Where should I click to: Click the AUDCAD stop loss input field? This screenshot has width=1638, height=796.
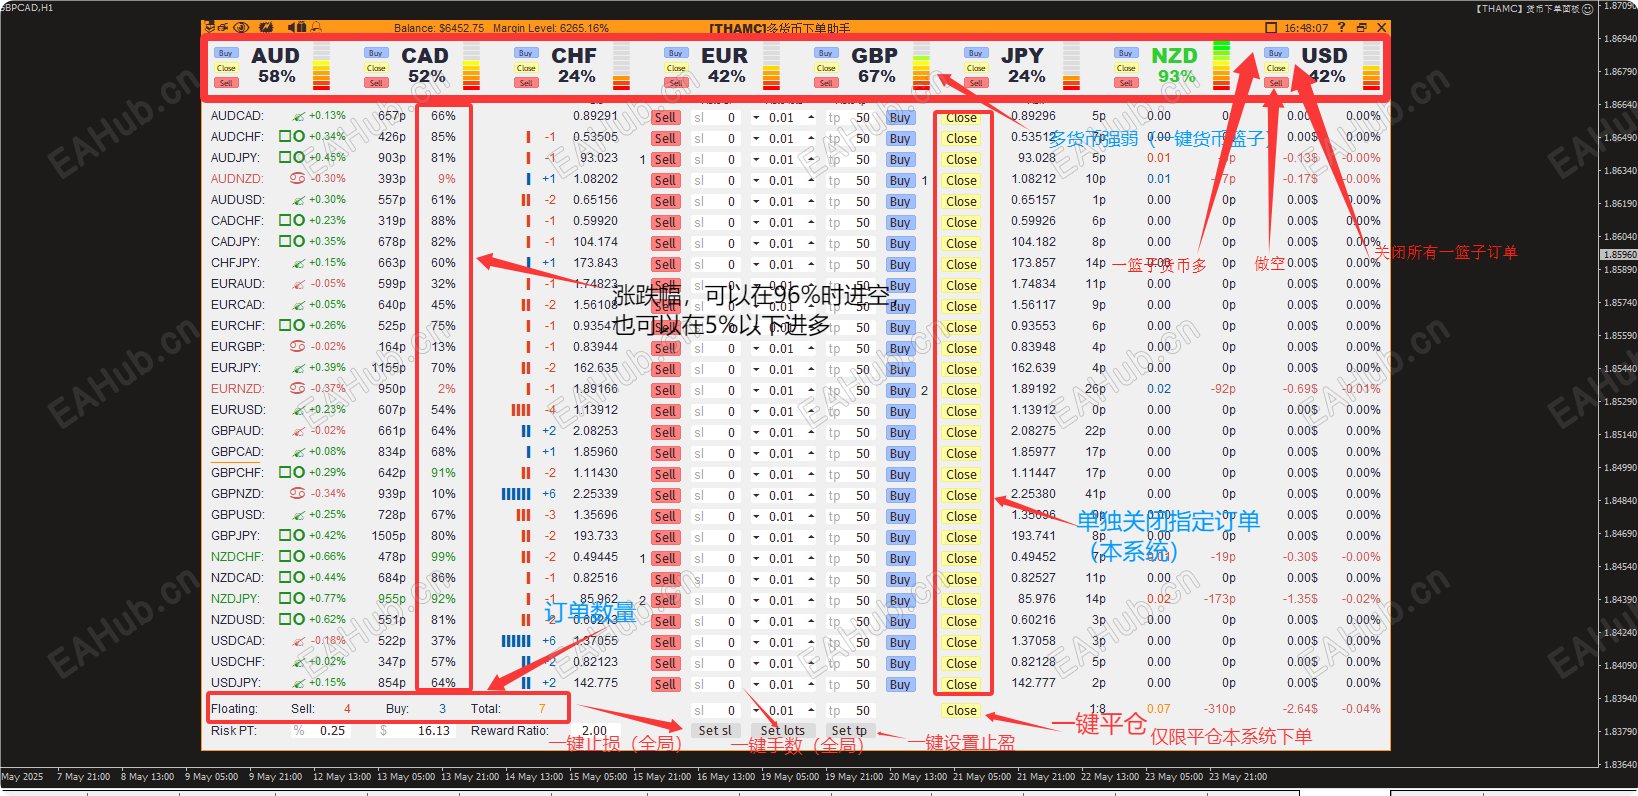[717, 118]
